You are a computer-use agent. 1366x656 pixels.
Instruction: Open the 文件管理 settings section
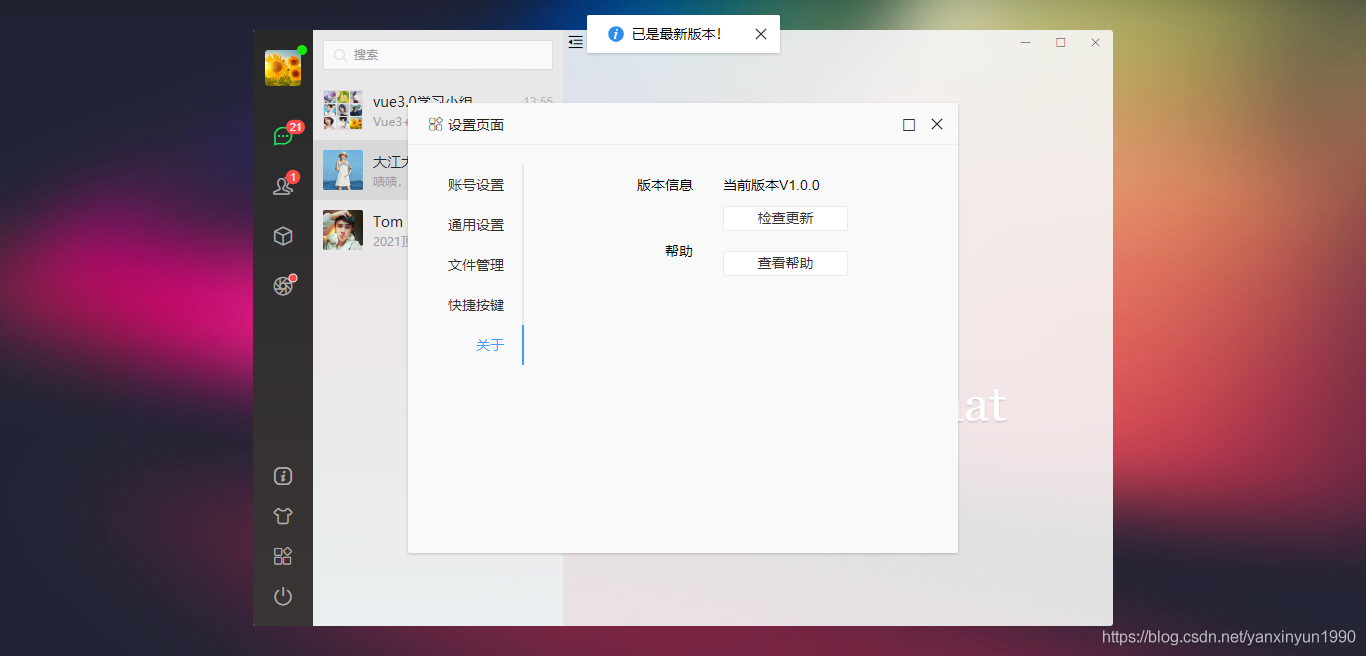tap(475, 264)
